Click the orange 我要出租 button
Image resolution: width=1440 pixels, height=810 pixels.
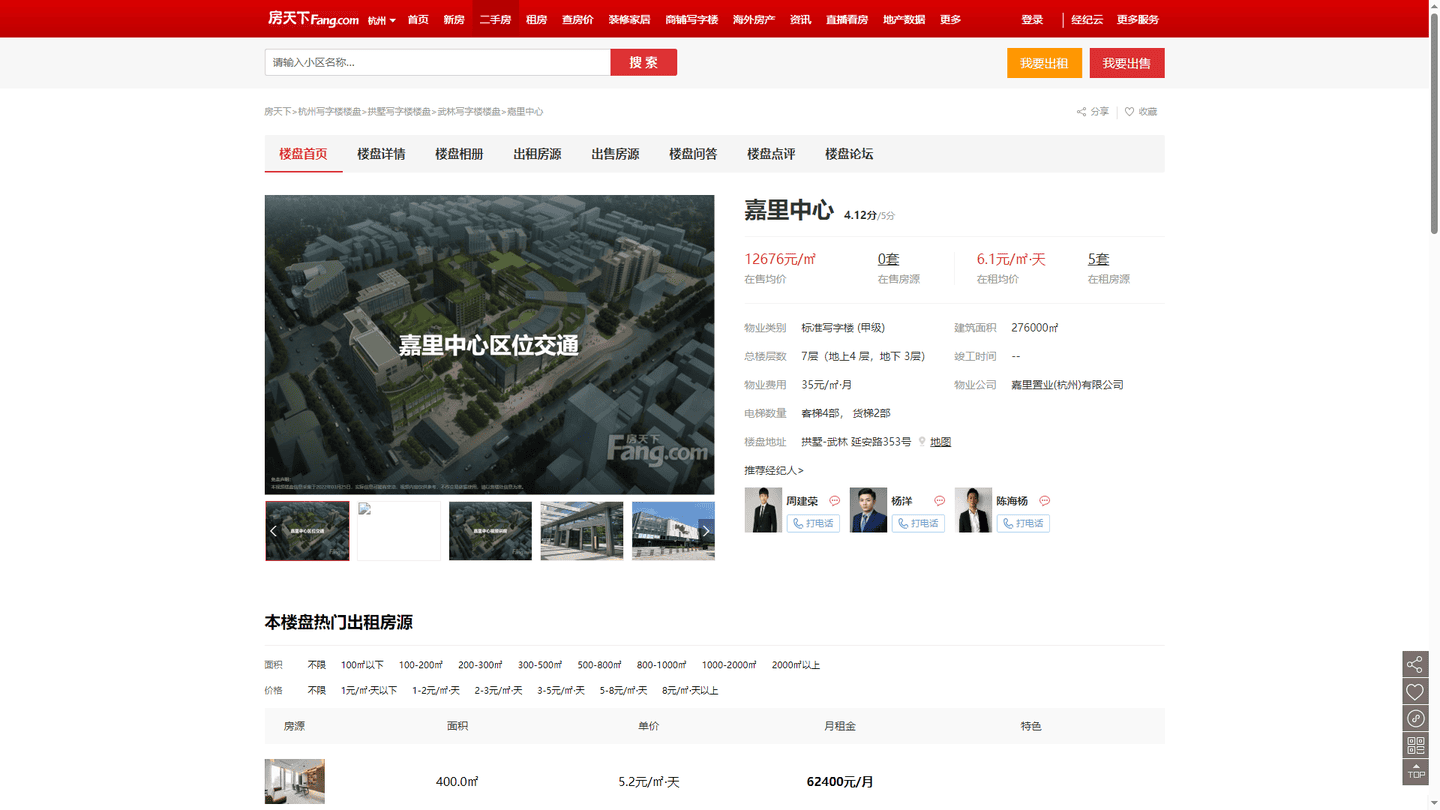pyautogui.click(x=1044, y=63)
